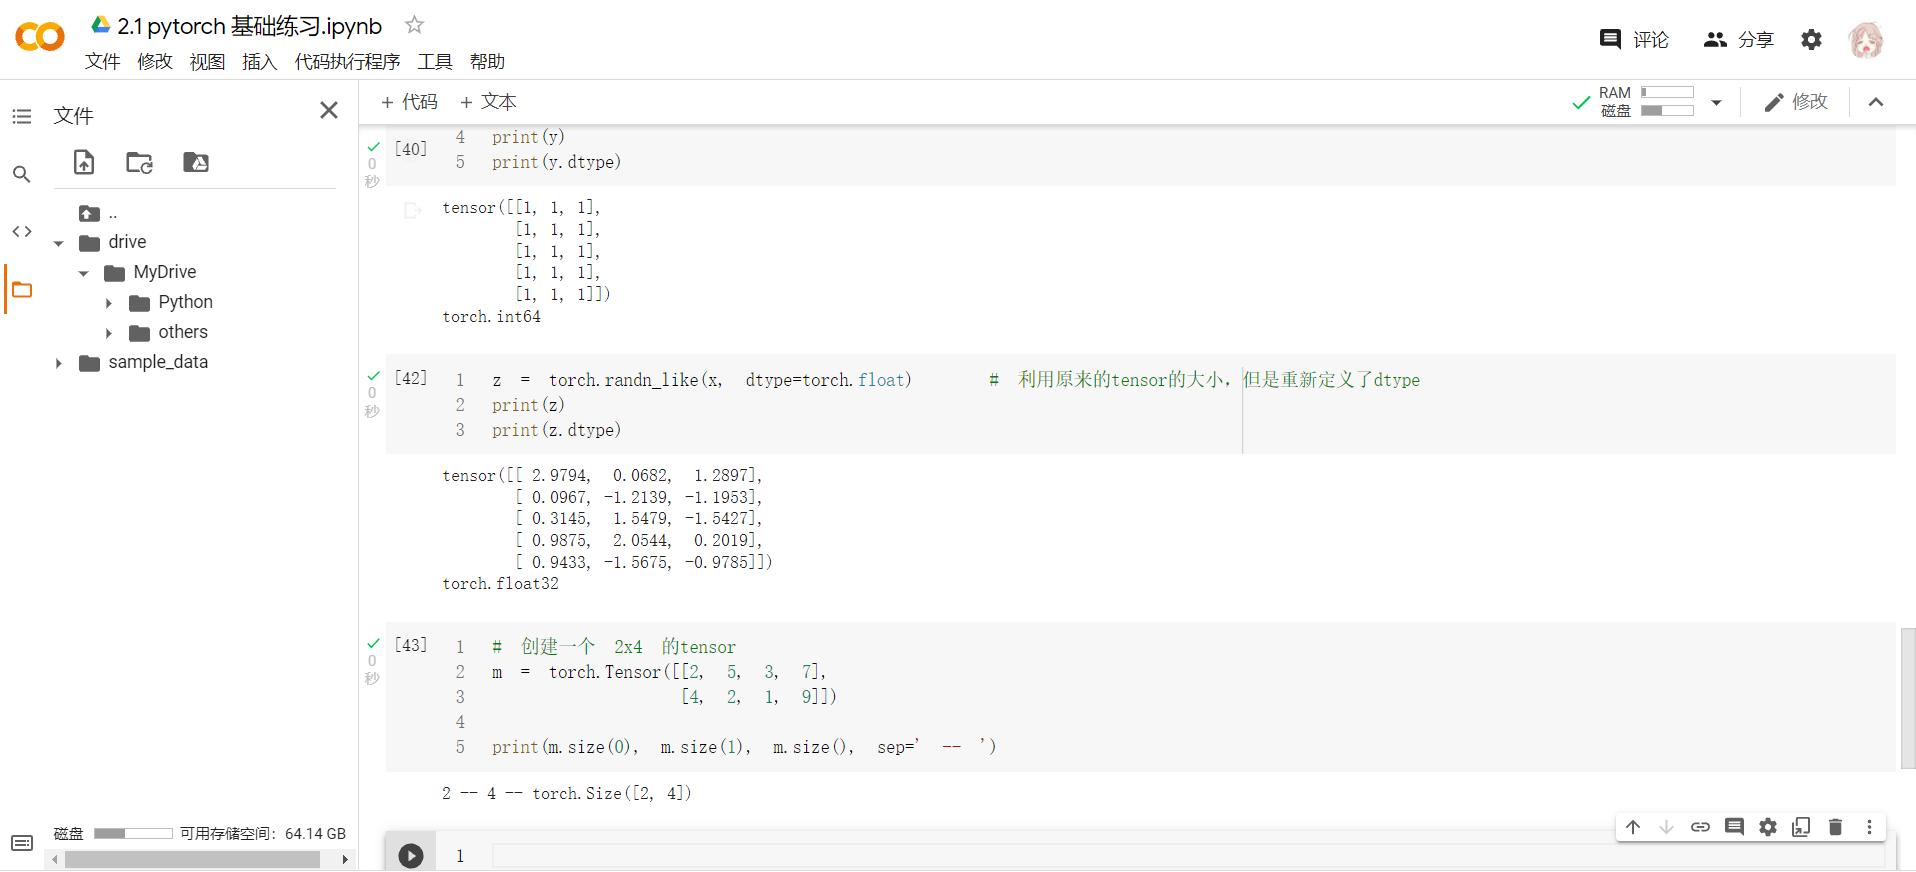Select the others folder name
Image resolution: width=1916 pixels, height=872 pixels.
(183, 332)
